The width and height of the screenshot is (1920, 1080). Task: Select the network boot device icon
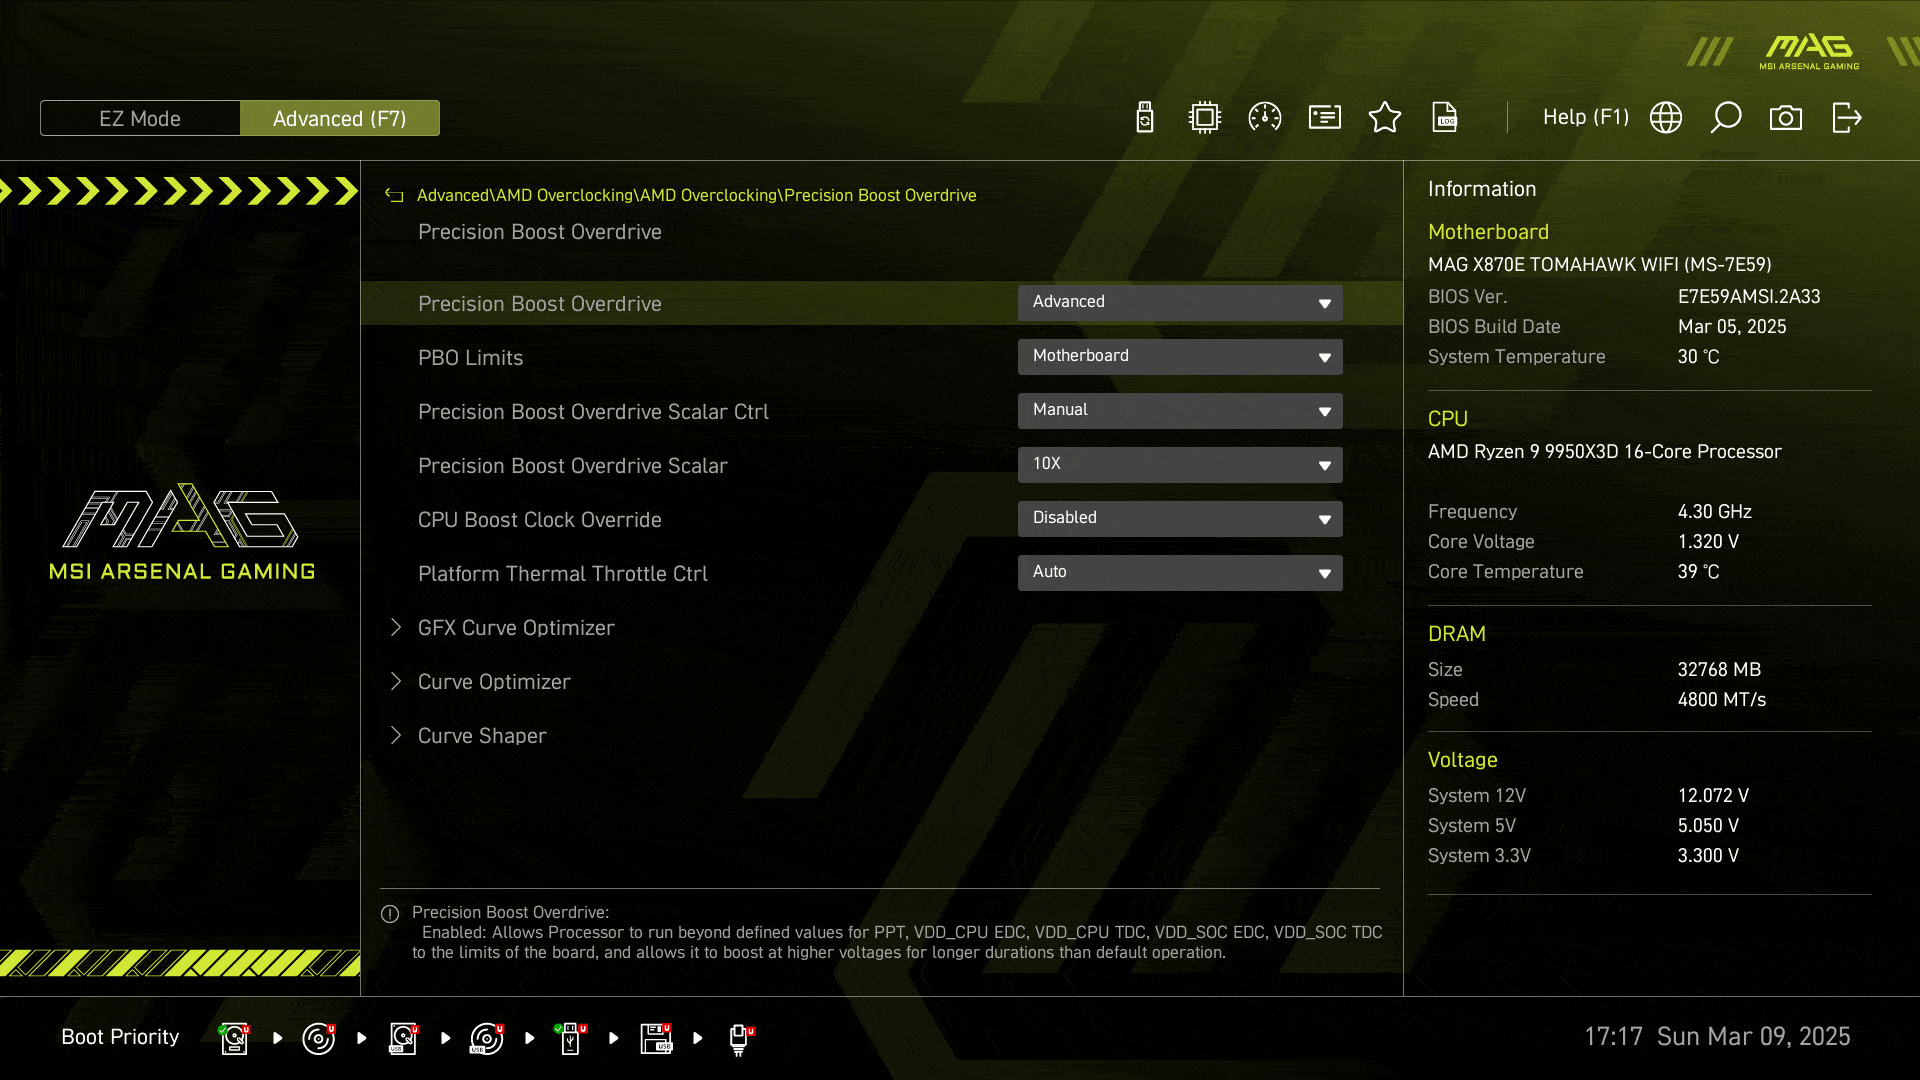coord(740,1038)
